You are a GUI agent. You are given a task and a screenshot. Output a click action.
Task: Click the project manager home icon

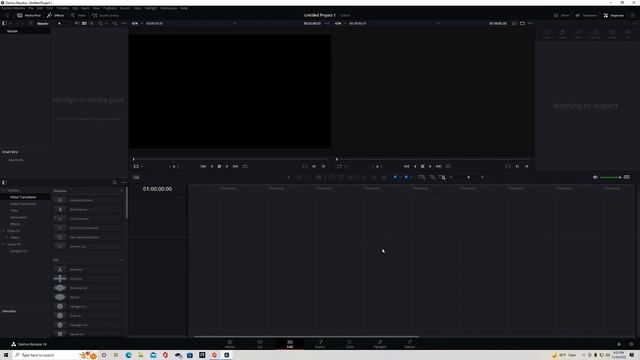click(x=619, y=344)
